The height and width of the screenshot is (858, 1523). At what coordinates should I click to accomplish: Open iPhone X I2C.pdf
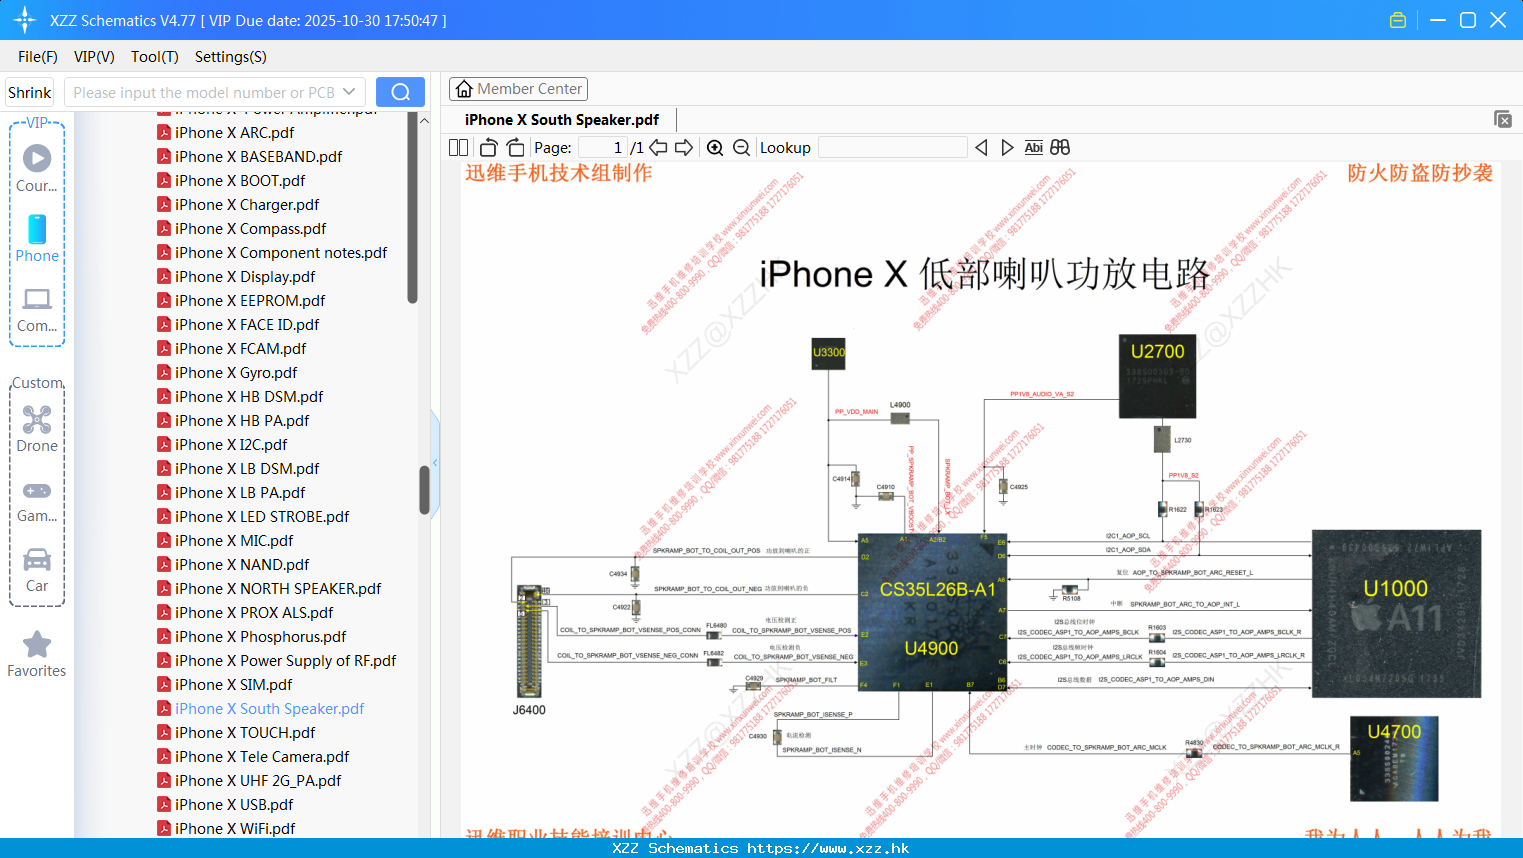click(231, 444)
